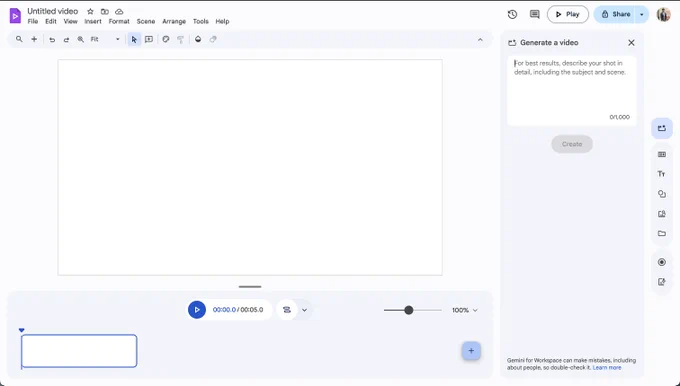
Task: Open the toolbar search menus icon
Action: [x=19, y=39]
